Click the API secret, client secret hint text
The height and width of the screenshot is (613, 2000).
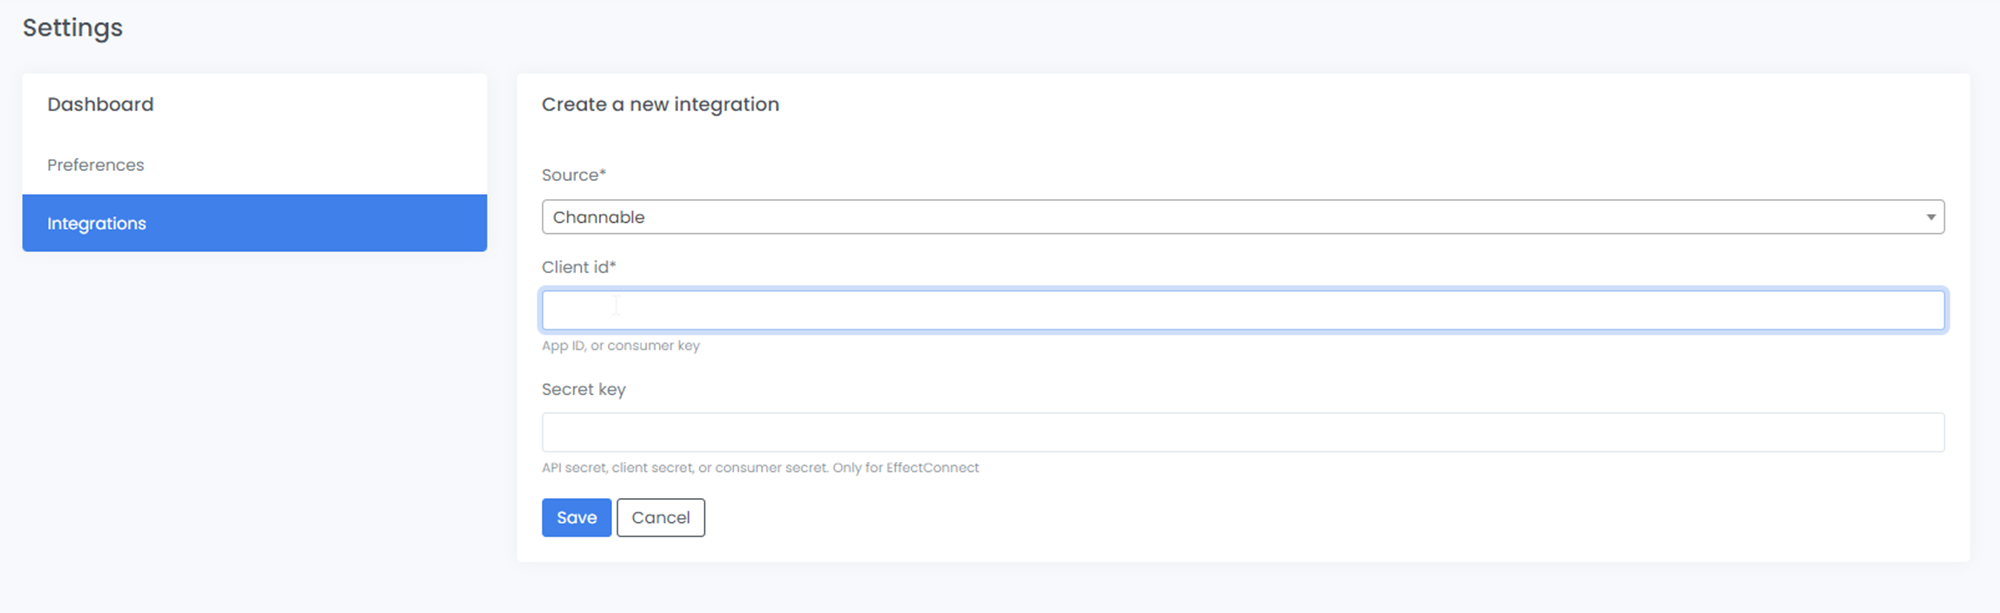pos(760,468)
